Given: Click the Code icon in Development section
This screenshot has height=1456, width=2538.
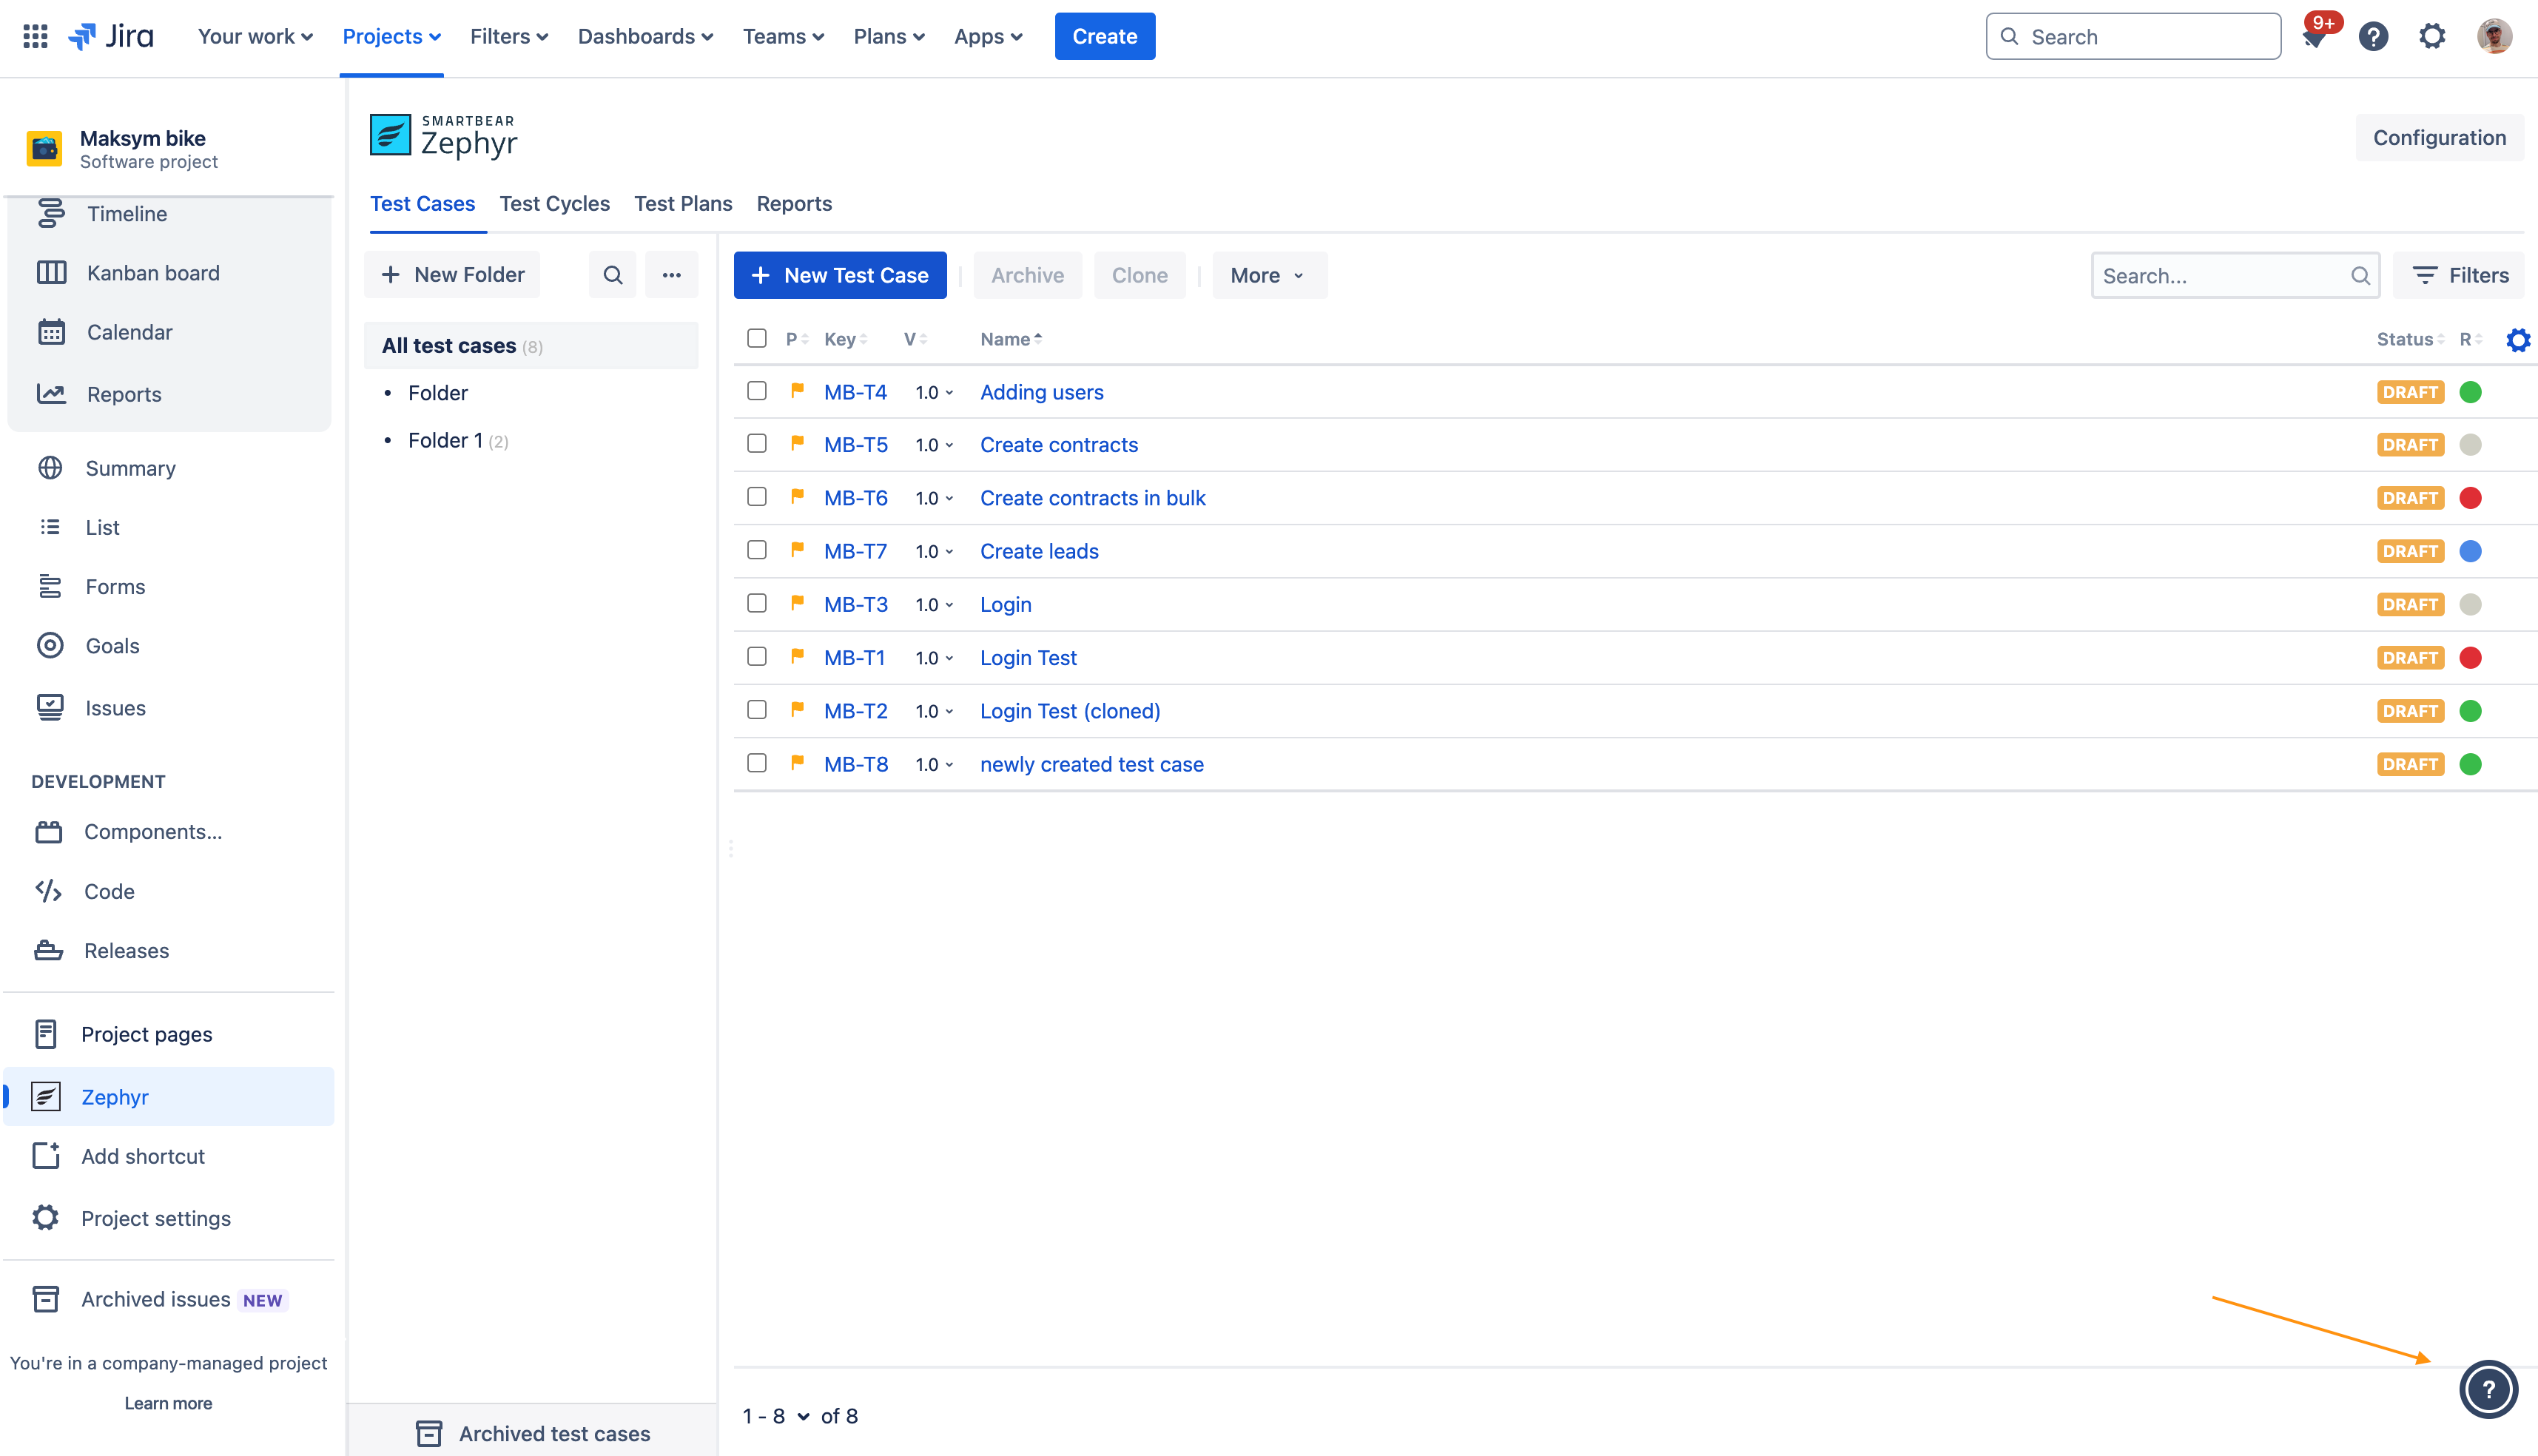Looking at the screenshot, I should click(49, 891).
